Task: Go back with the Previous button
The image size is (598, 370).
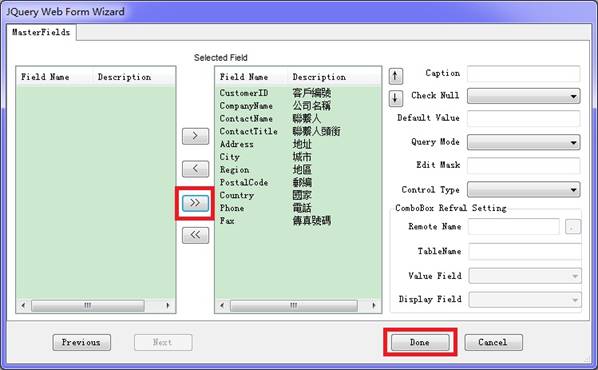Action: [x=82, y=343]
